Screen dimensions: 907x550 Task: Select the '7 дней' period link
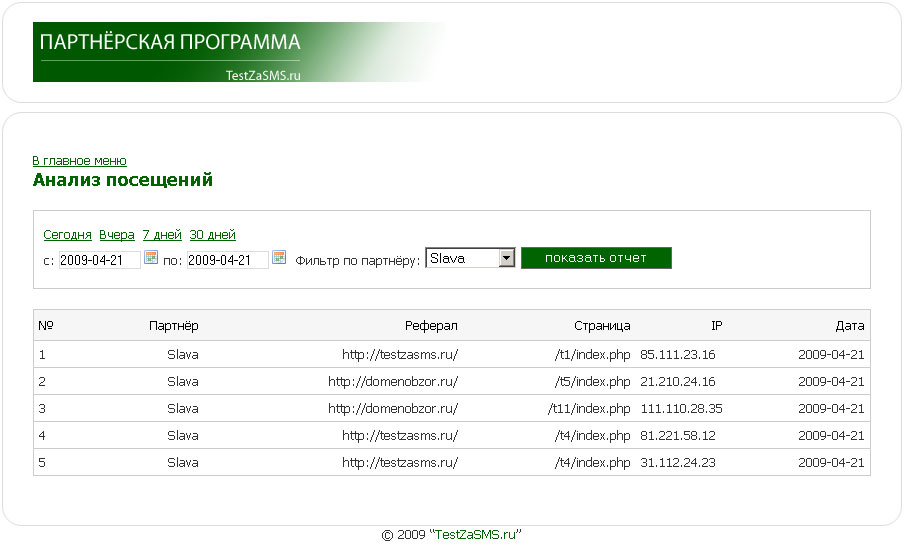pyautogui.click(x=162, y=235)
